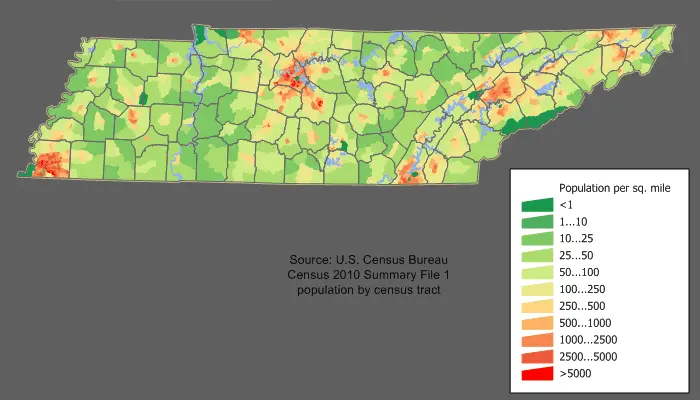This screenshot has width=700, height=400.
Task: Click the "1...10" legend label
Action: point(573,222)
